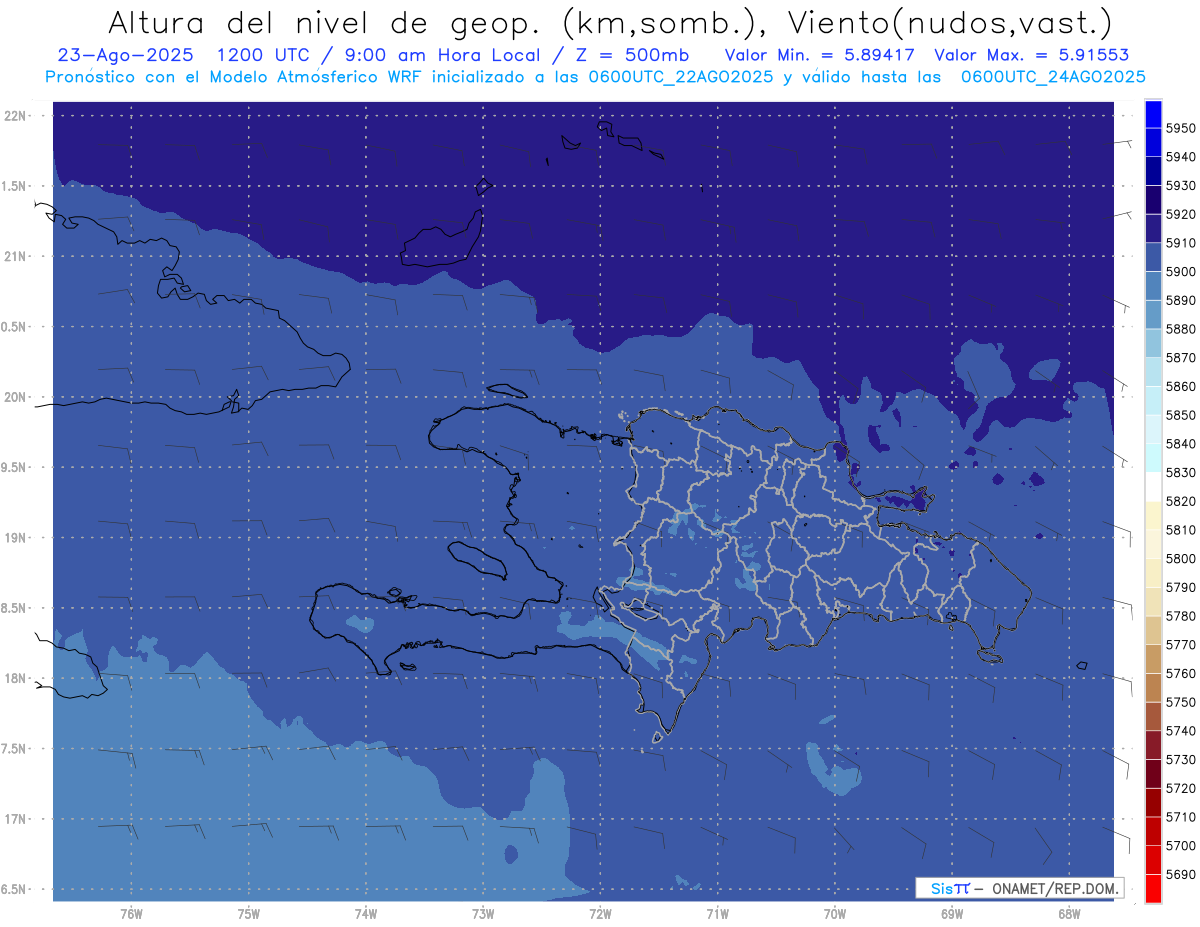Click the colorbar value label '5950'

[x=1181, y=128]
